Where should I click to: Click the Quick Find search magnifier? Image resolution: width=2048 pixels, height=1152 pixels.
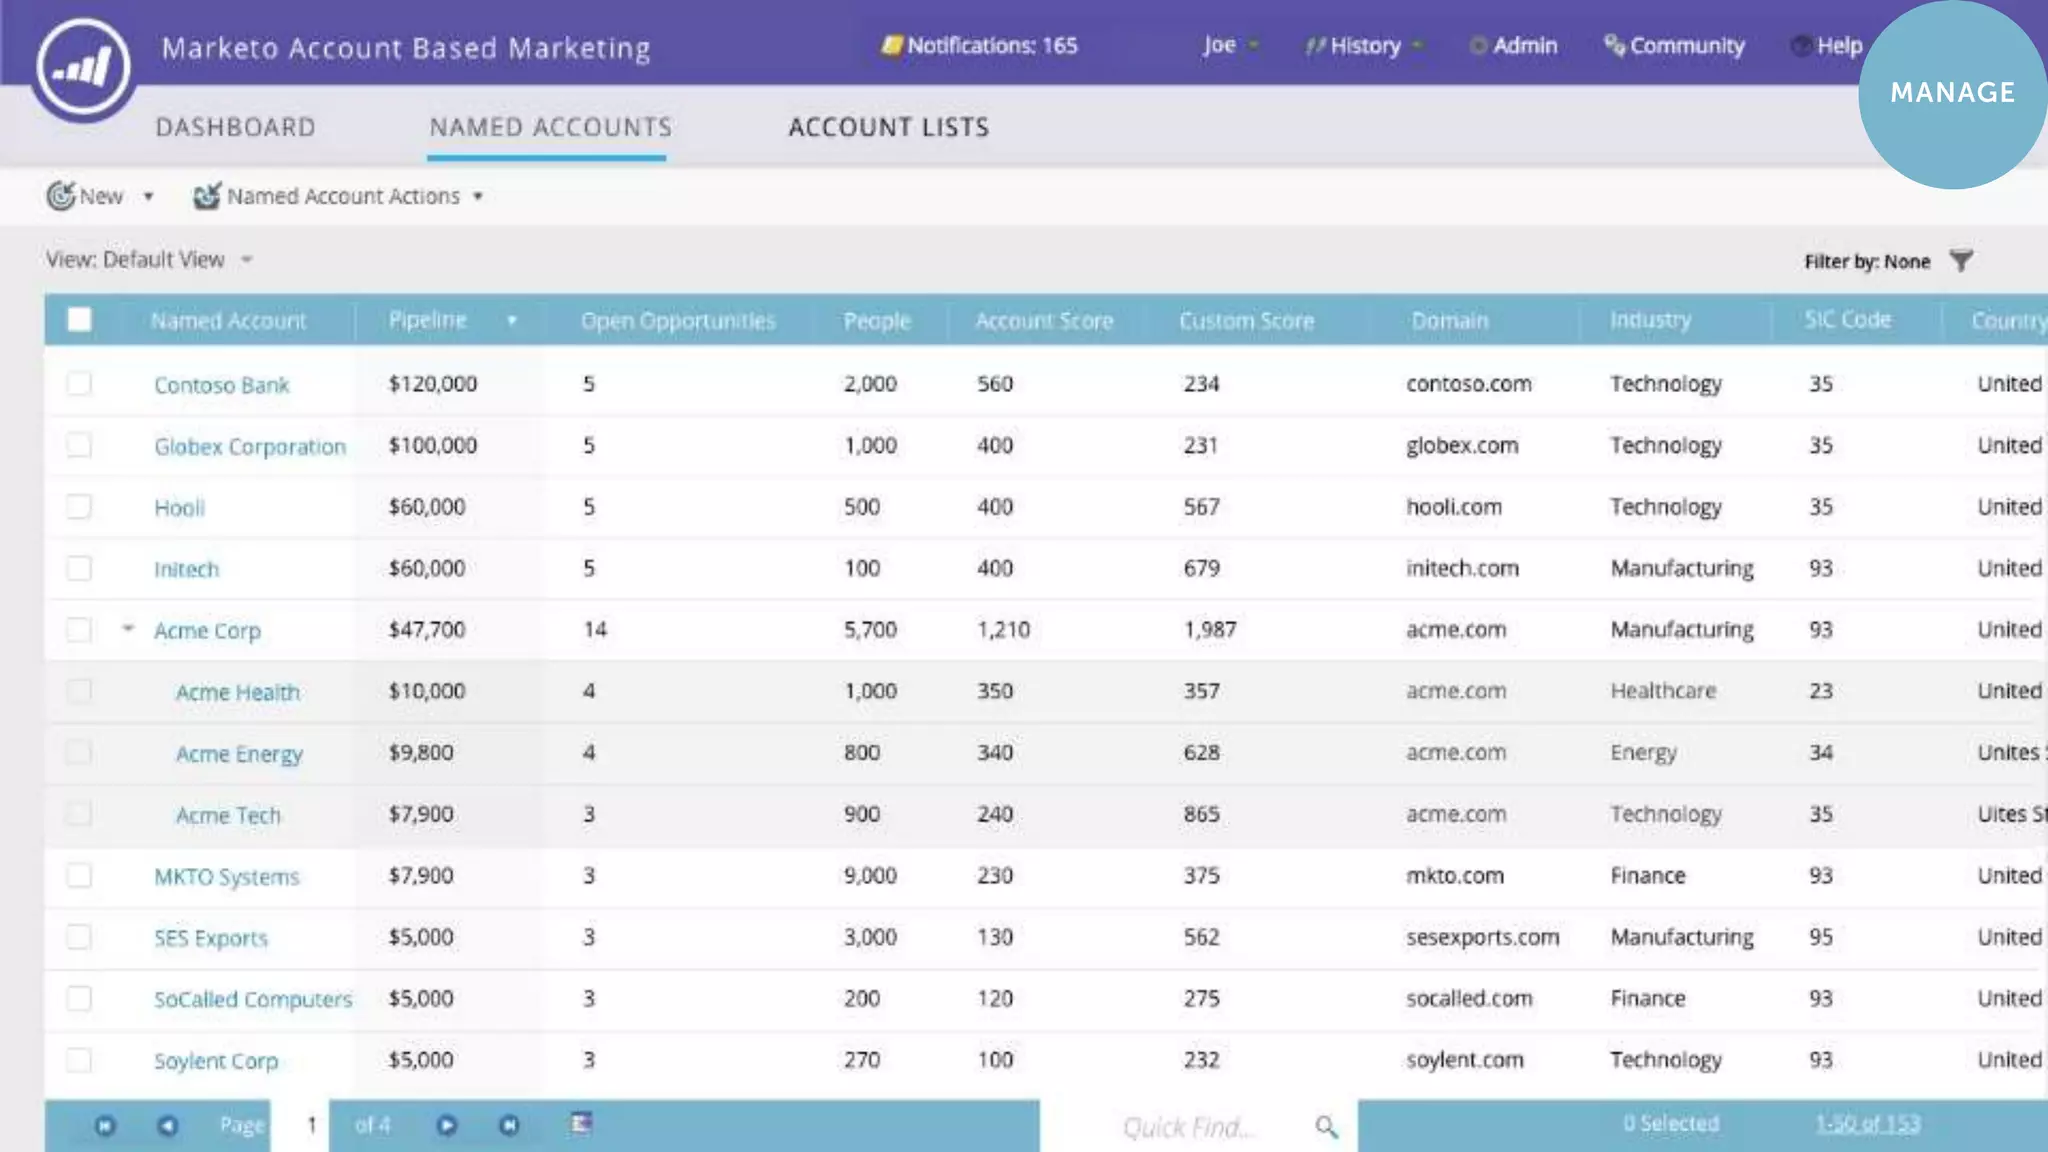(x=1326, y=1127)
